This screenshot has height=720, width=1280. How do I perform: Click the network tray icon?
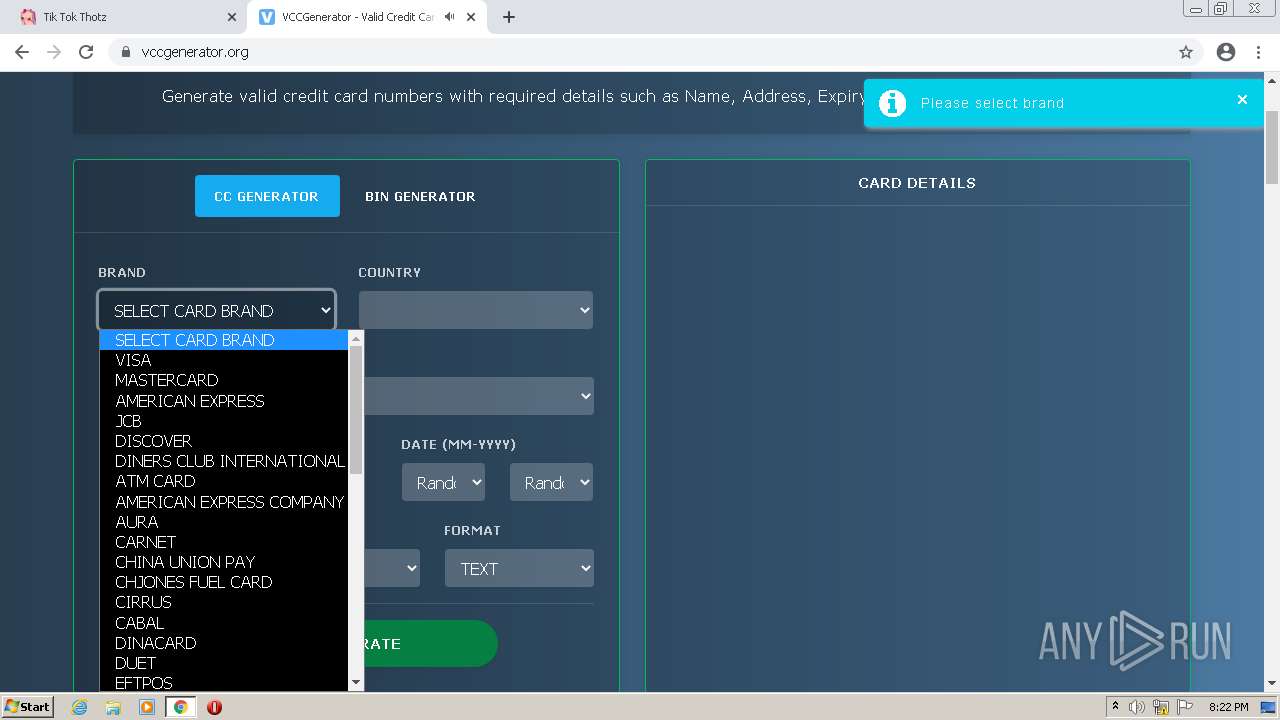1161,707
